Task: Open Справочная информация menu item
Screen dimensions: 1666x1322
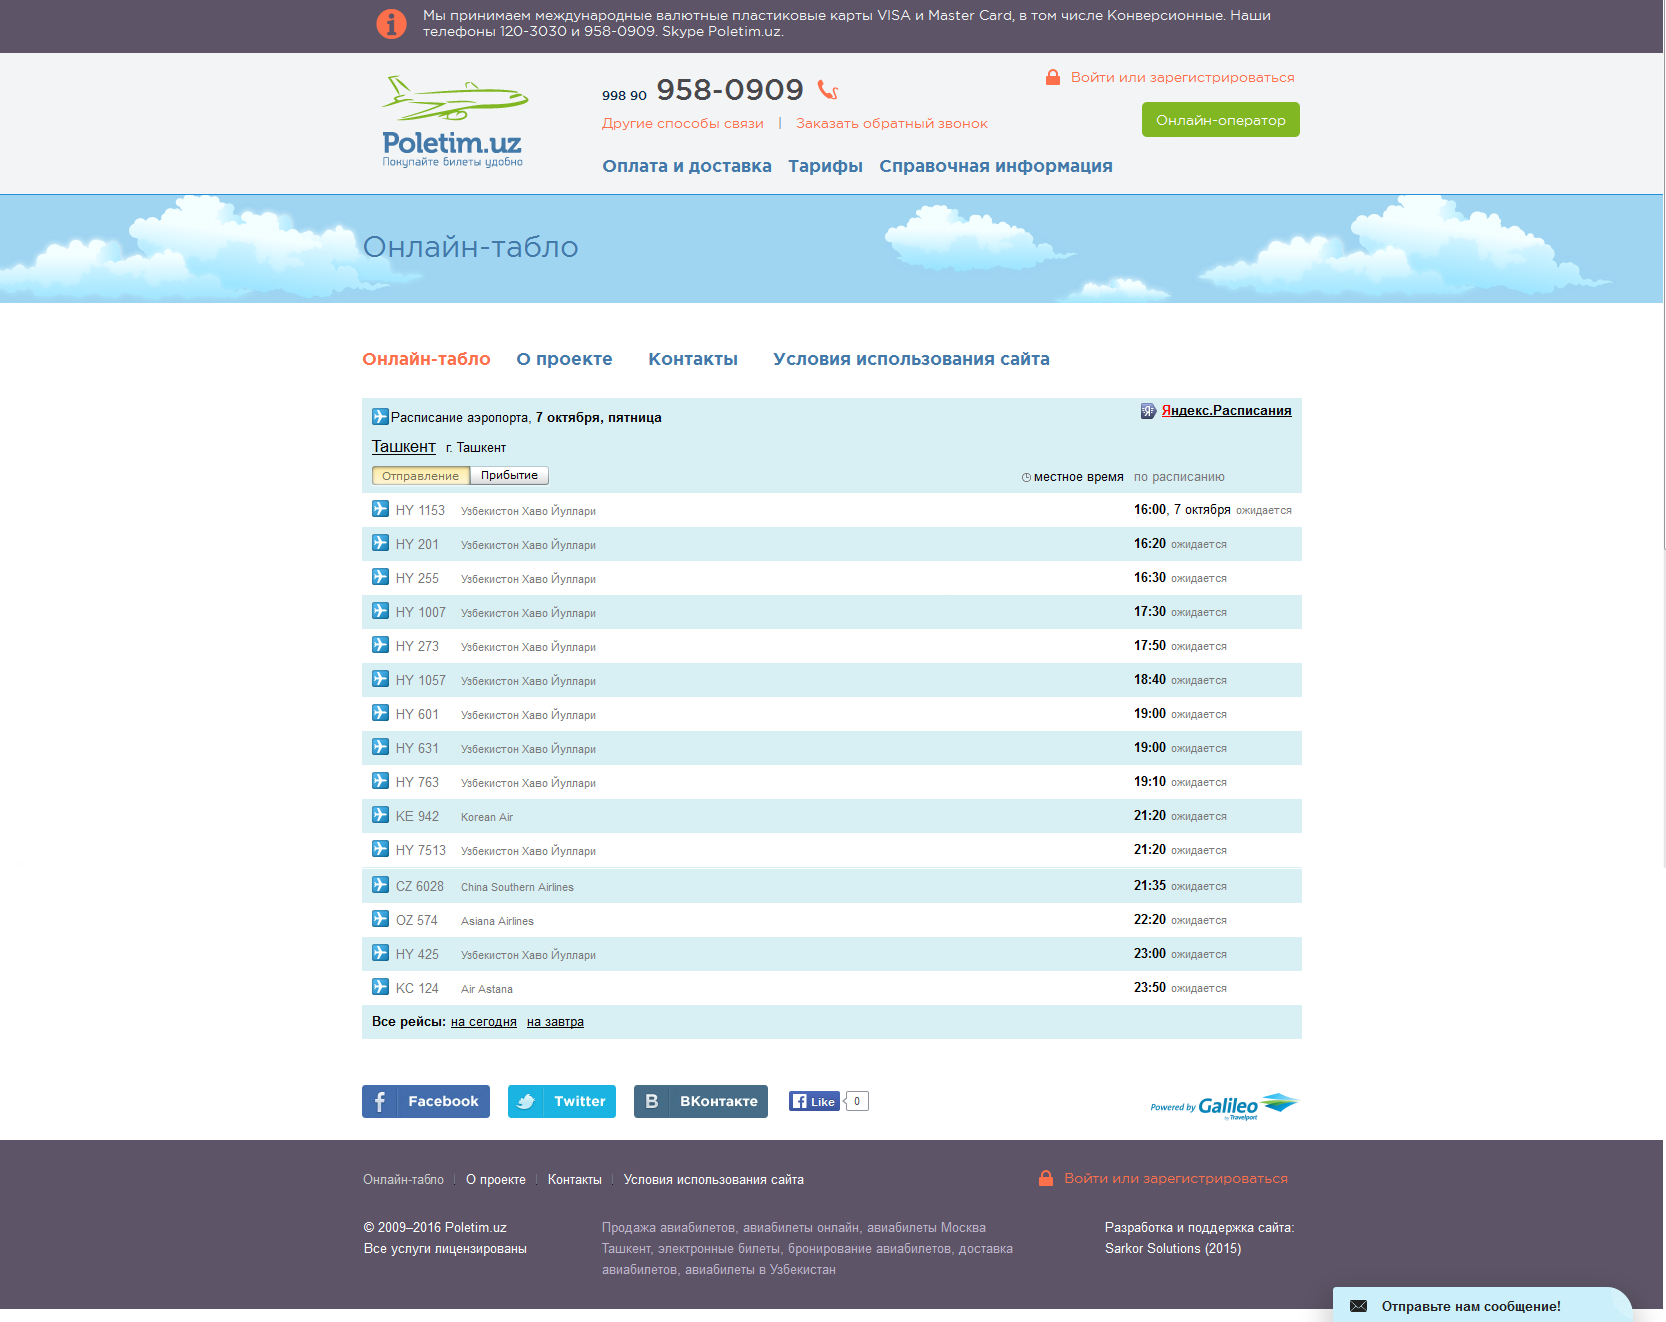Action: tap(996, 166)
